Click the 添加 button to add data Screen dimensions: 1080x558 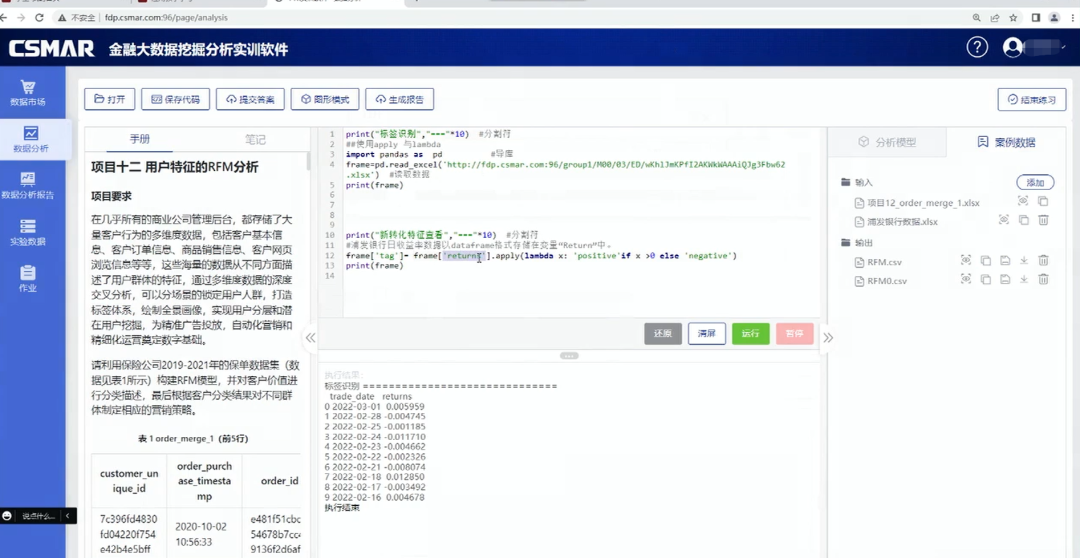pos(1035,182)
